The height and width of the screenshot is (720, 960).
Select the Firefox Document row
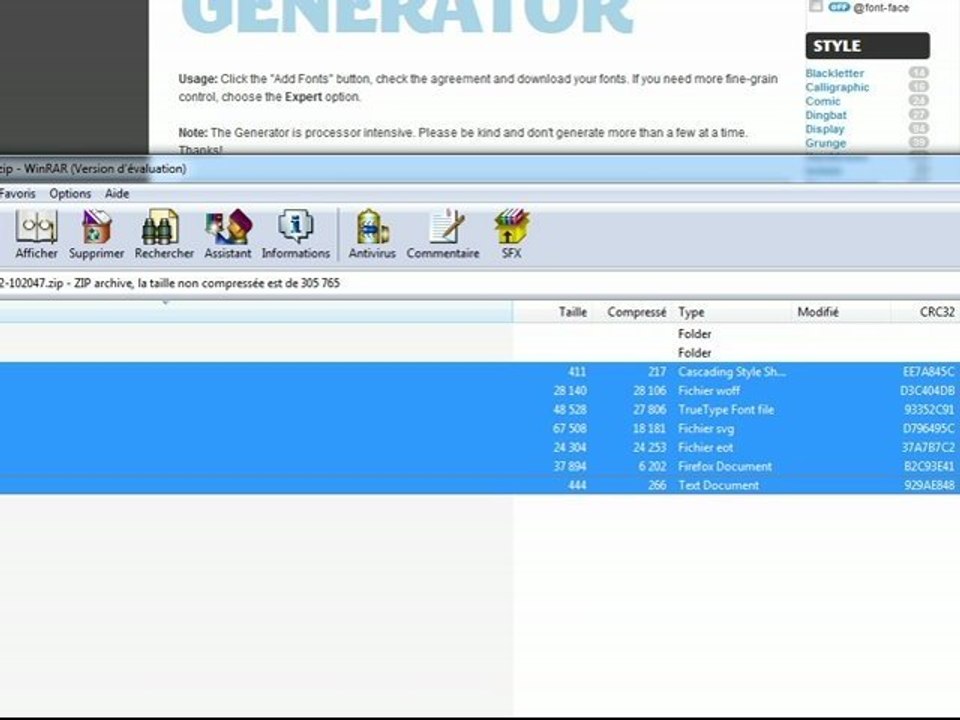click(x=480, y=467)
